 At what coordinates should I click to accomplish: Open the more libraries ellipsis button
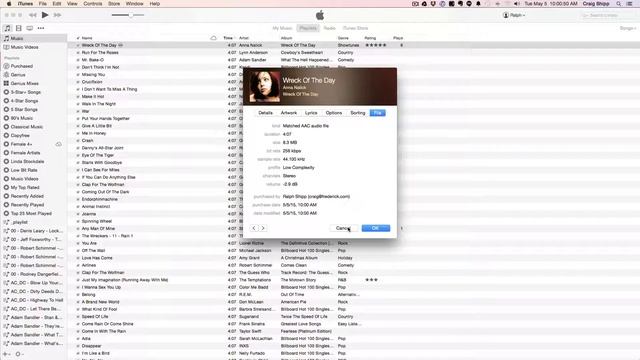point(41,28)
